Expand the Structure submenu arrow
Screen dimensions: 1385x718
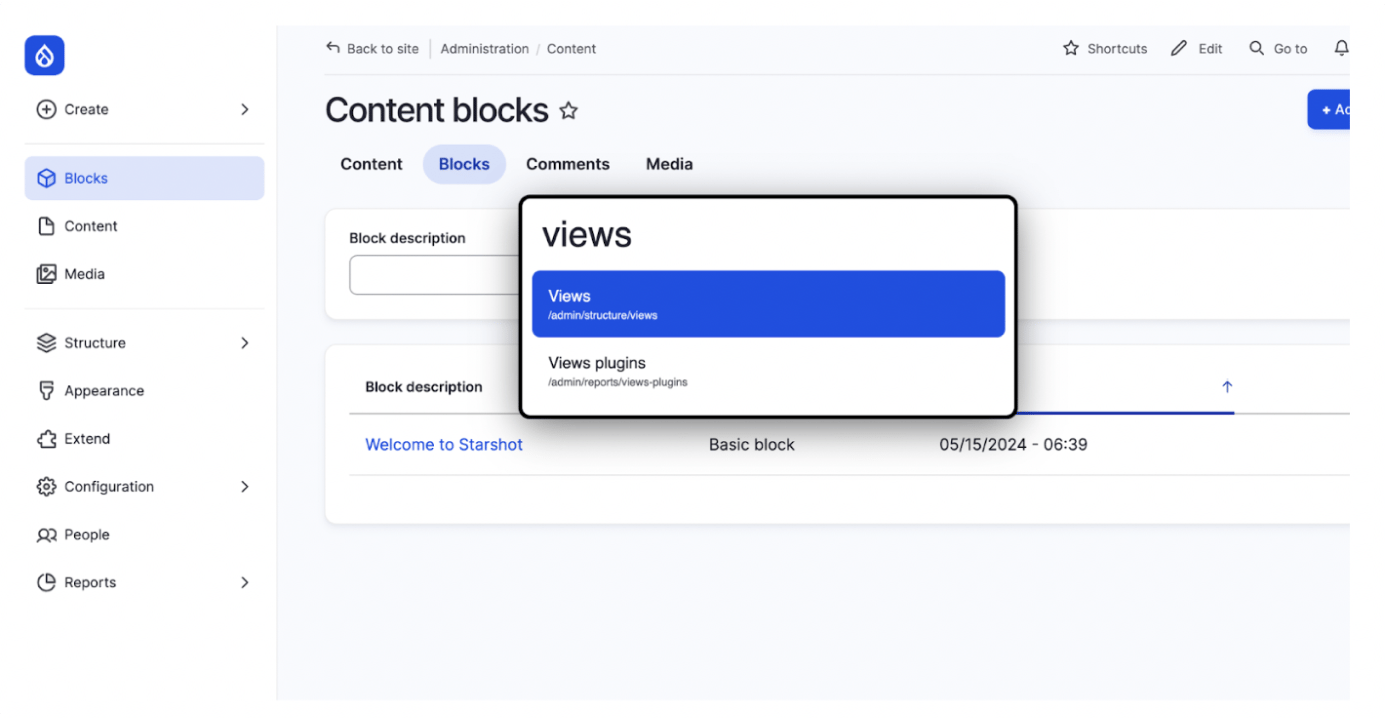click(x=245, y=343)
